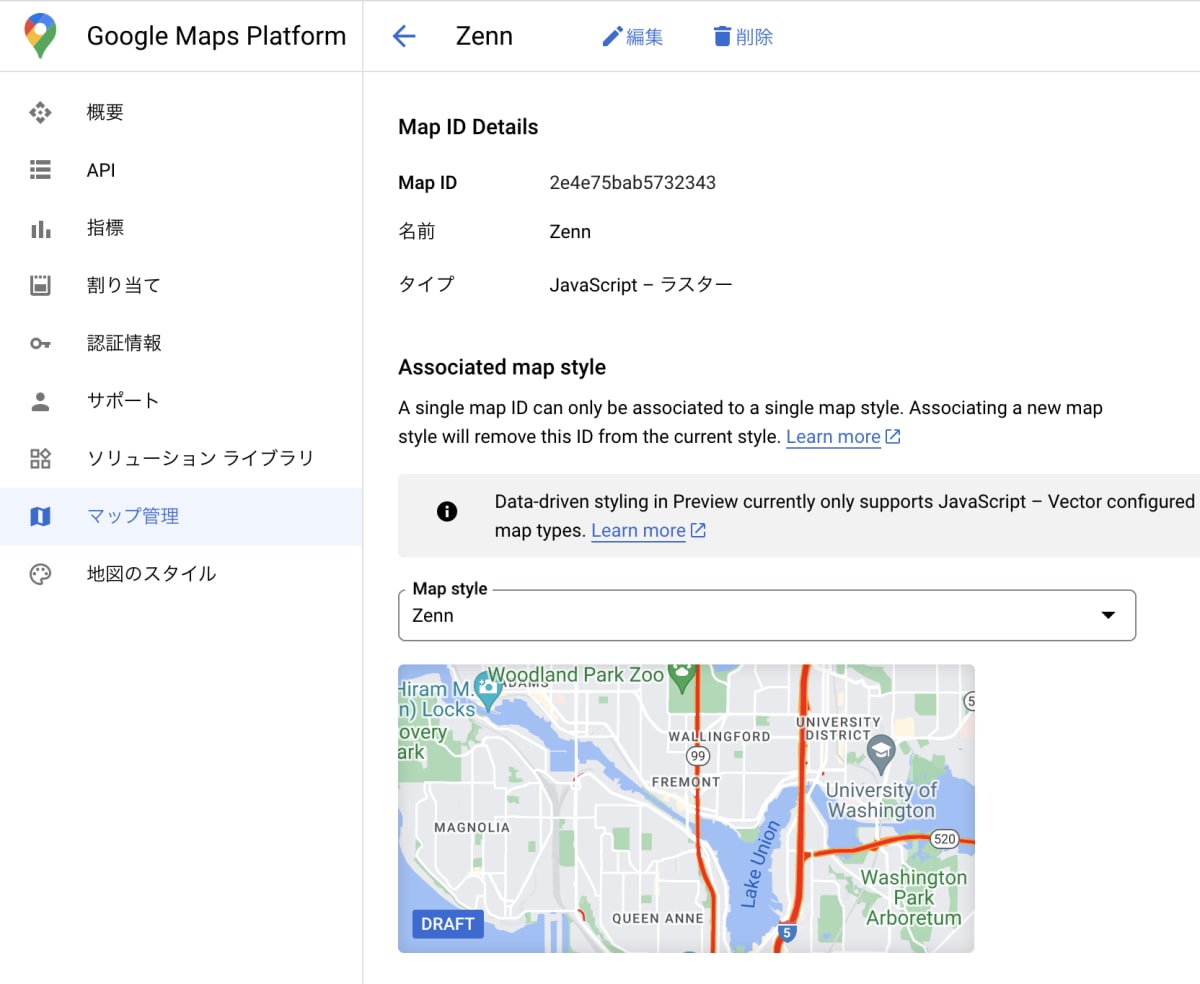Click the Woodland Park Zoo marker on map
The image size is (1200, 984).
(683, 677)
